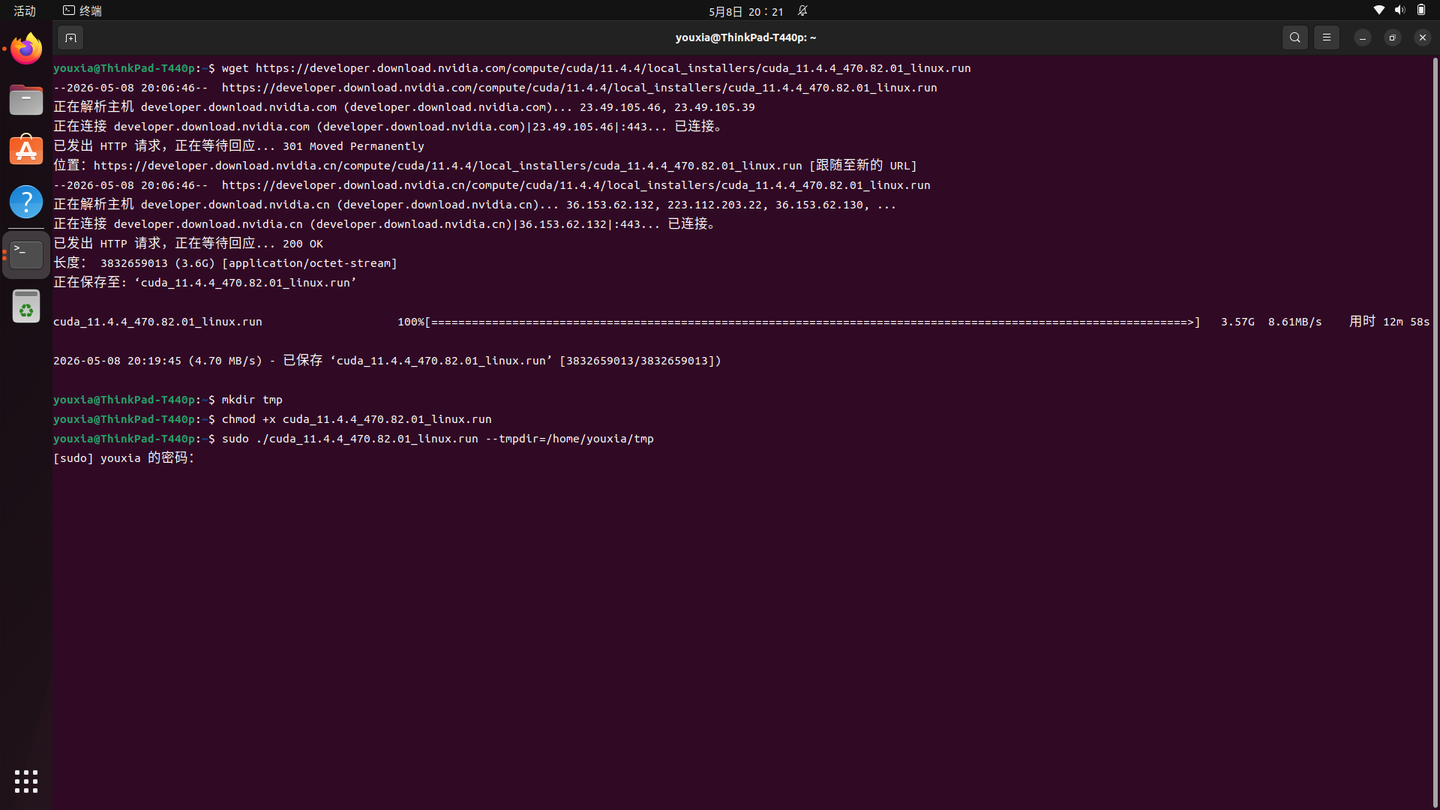
Task: Click the '--tmpdir=/home/youxia/tmp' argument
Action: click(570, 439)
